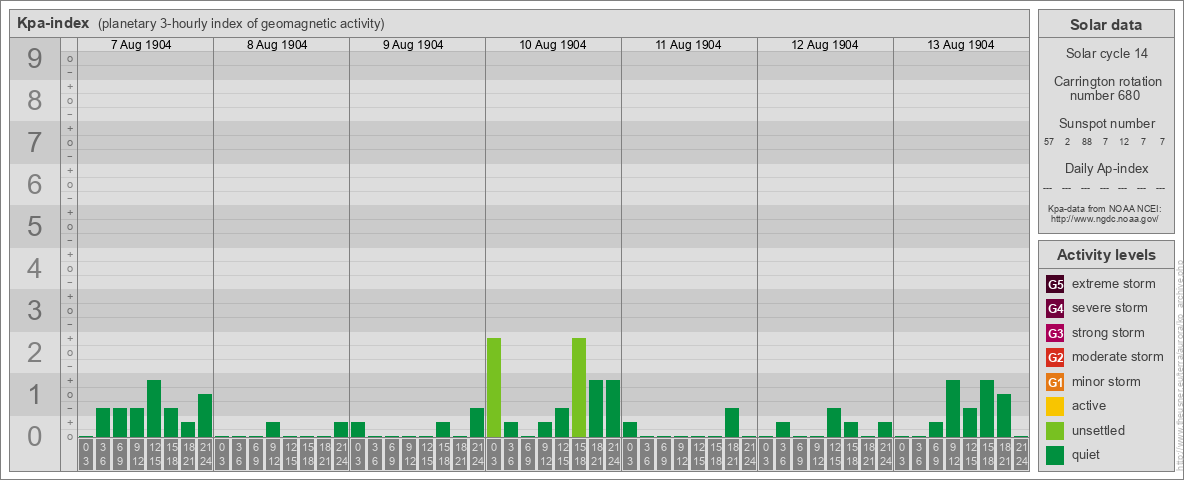
Task: Click the large 5 on the Kp axis
Action: pos(35,226)
